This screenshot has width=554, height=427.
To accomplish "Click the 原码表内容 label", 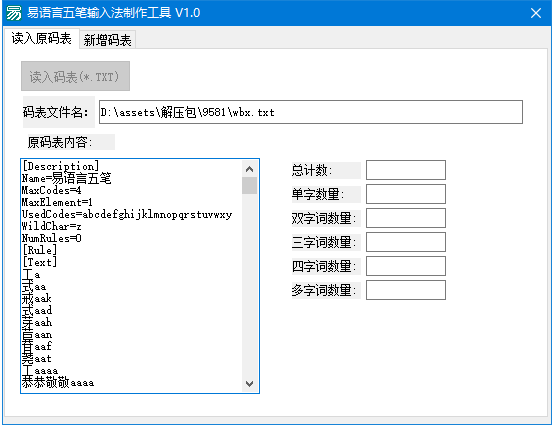I will [x=60, y=142].
